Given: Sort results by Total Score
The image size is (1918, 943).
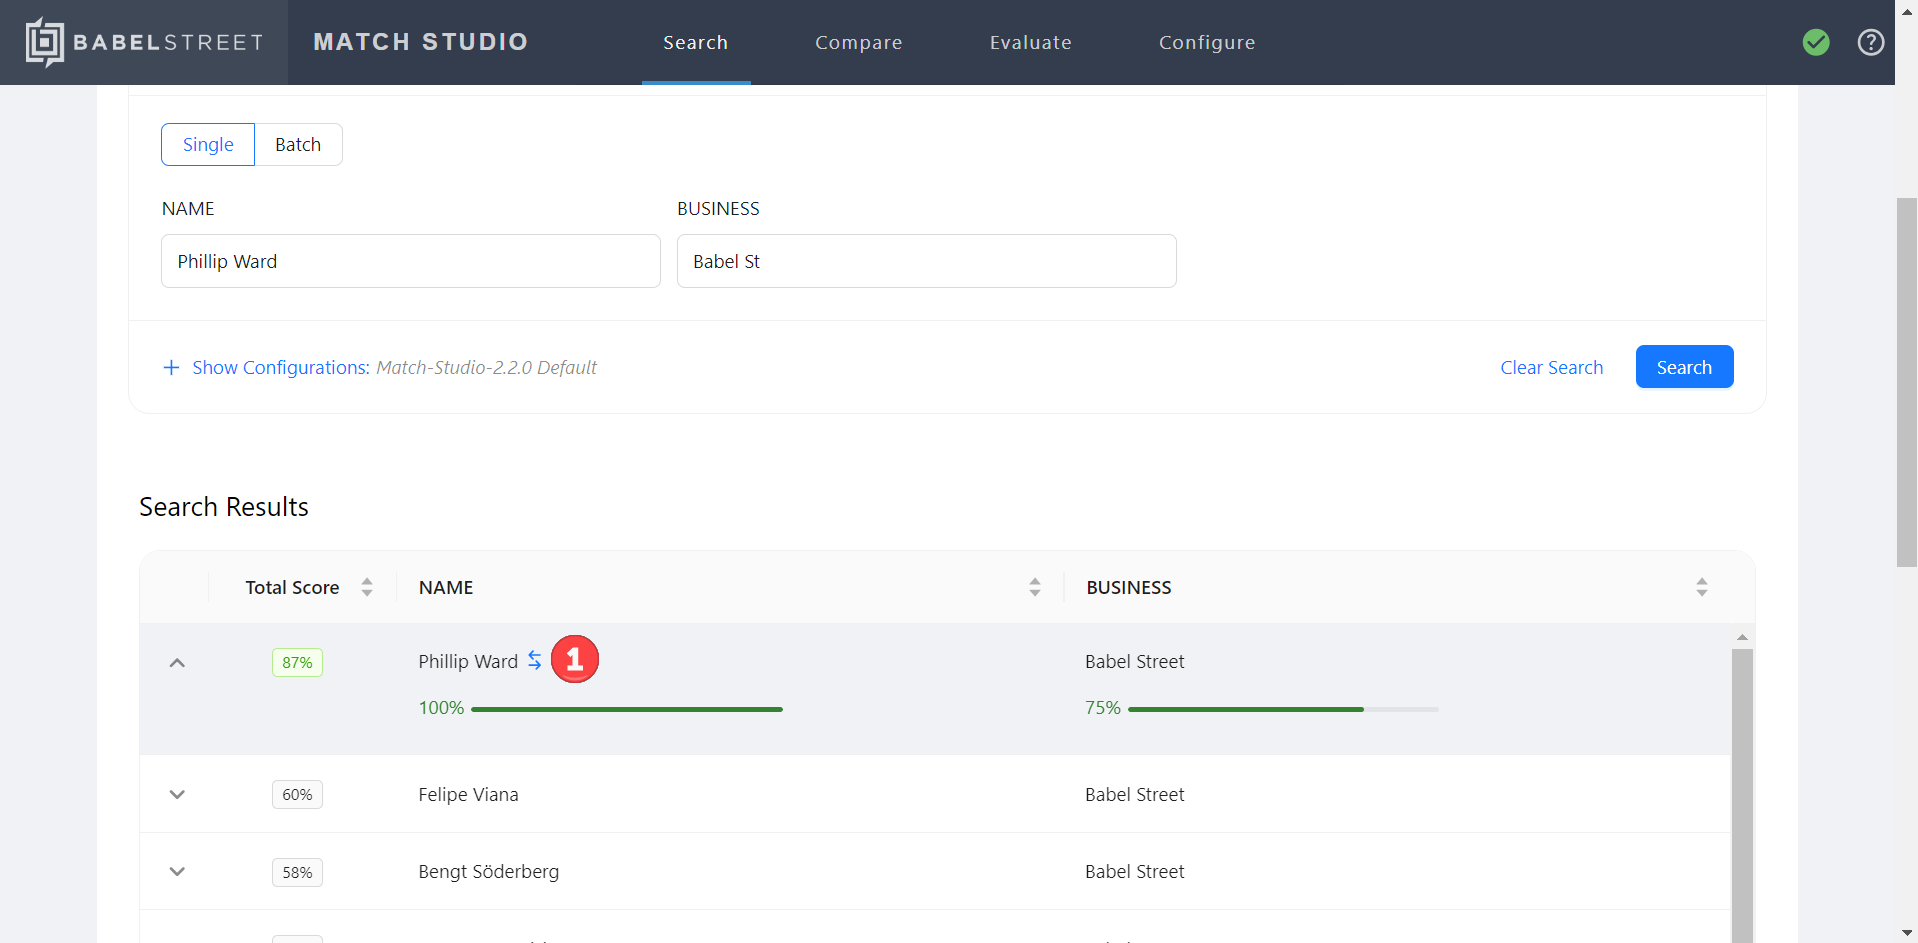Looking at the screenshot, I should click(367, 587).
